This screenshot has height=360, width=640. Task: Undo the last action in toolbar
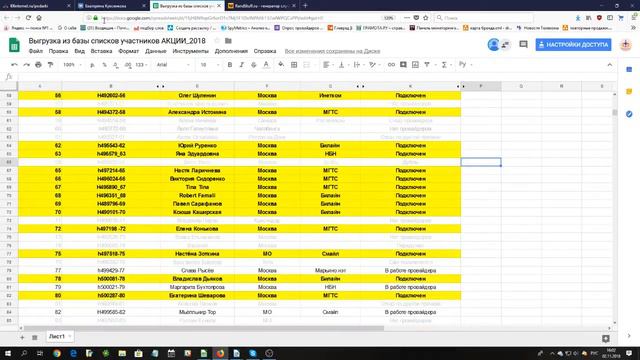click(14, 65)
